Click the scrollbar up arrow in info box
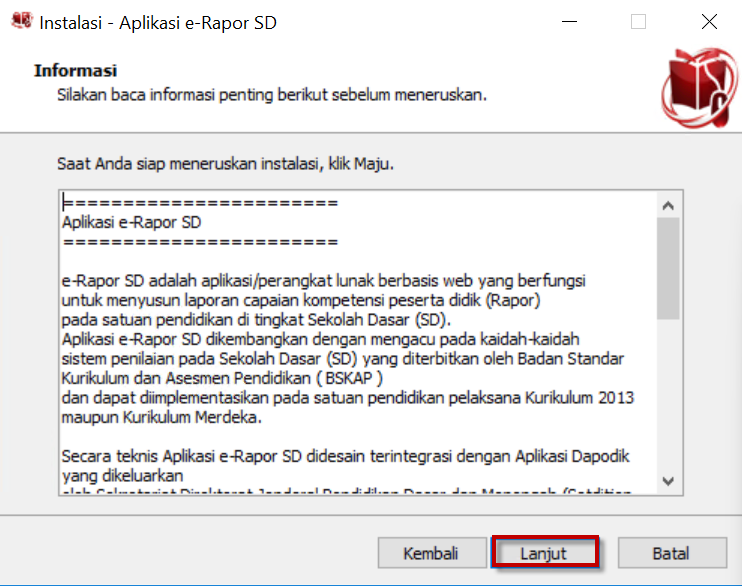This screenshot has width=742, height=586. pyautogui.click(x=668, y=205)
